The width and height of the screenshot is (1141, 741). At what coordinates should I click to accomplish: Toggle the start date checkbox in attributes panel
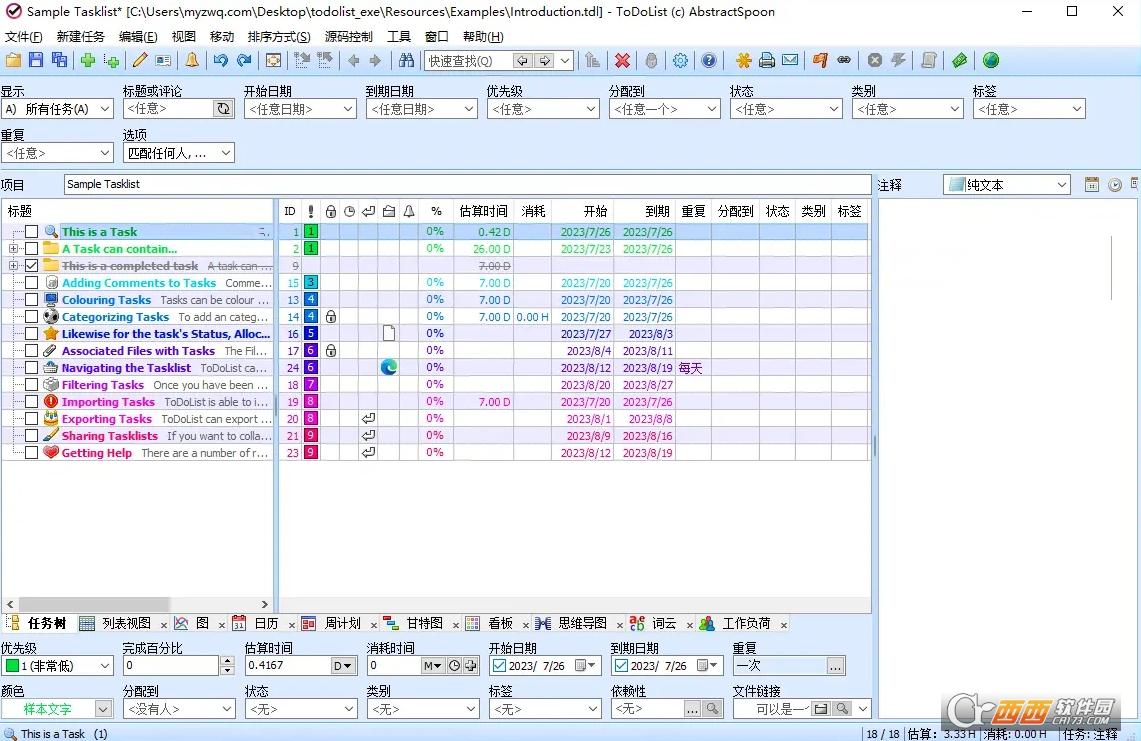[499, 665]
